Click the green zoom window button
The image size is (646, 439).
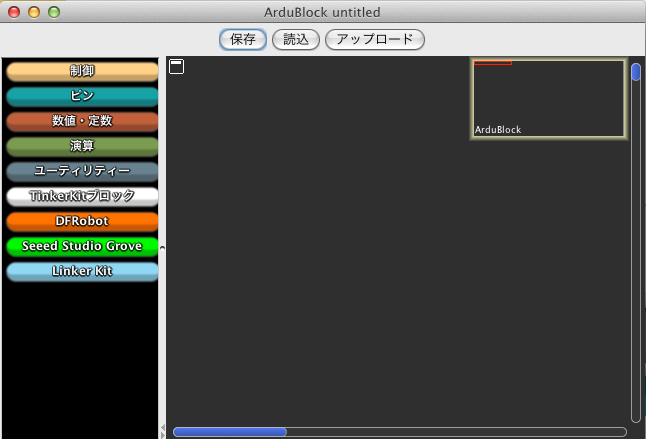[x=54, y=12]
